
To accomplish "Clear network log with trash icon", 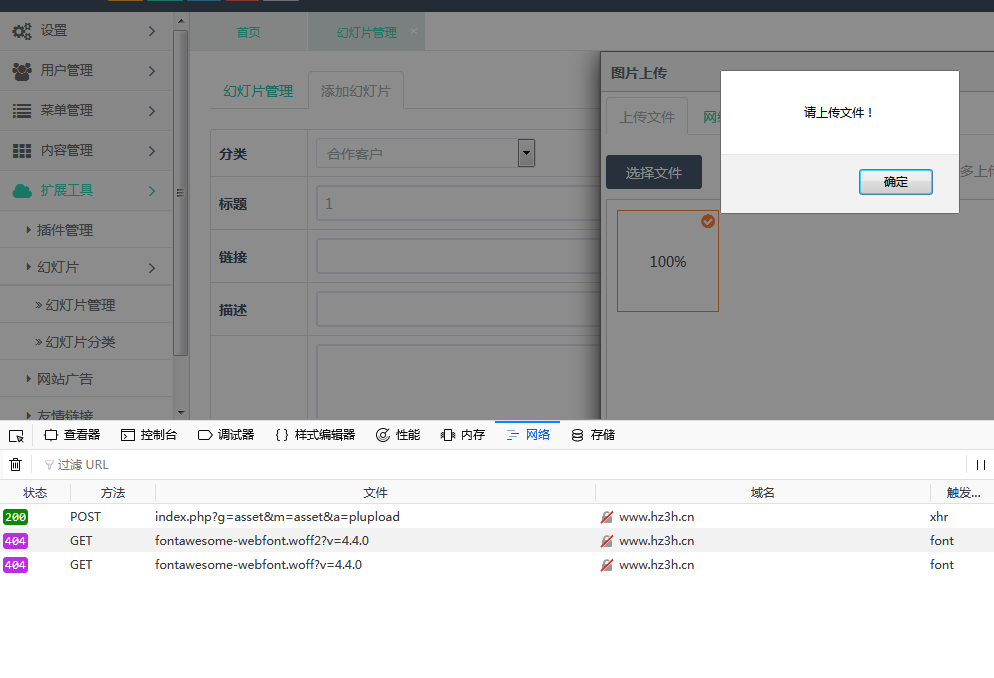I will 15,464.
